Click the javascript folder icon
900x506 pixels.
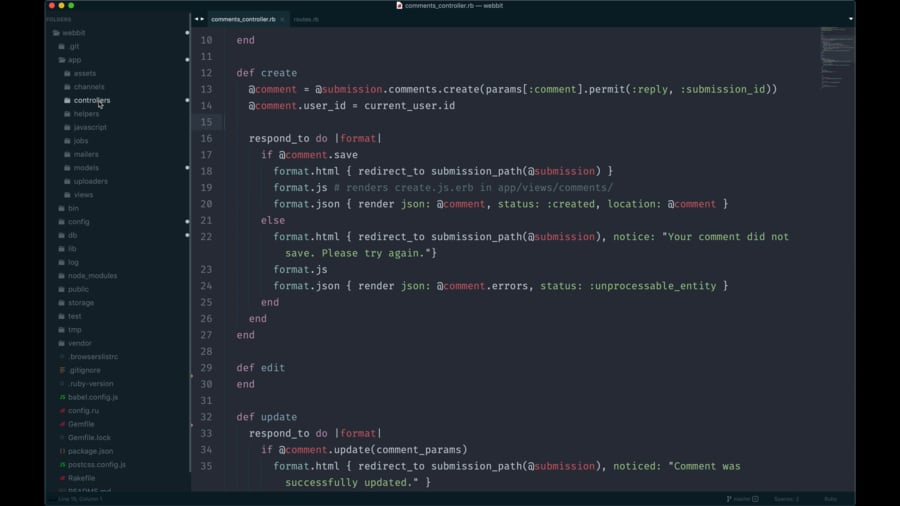[67, 127]
